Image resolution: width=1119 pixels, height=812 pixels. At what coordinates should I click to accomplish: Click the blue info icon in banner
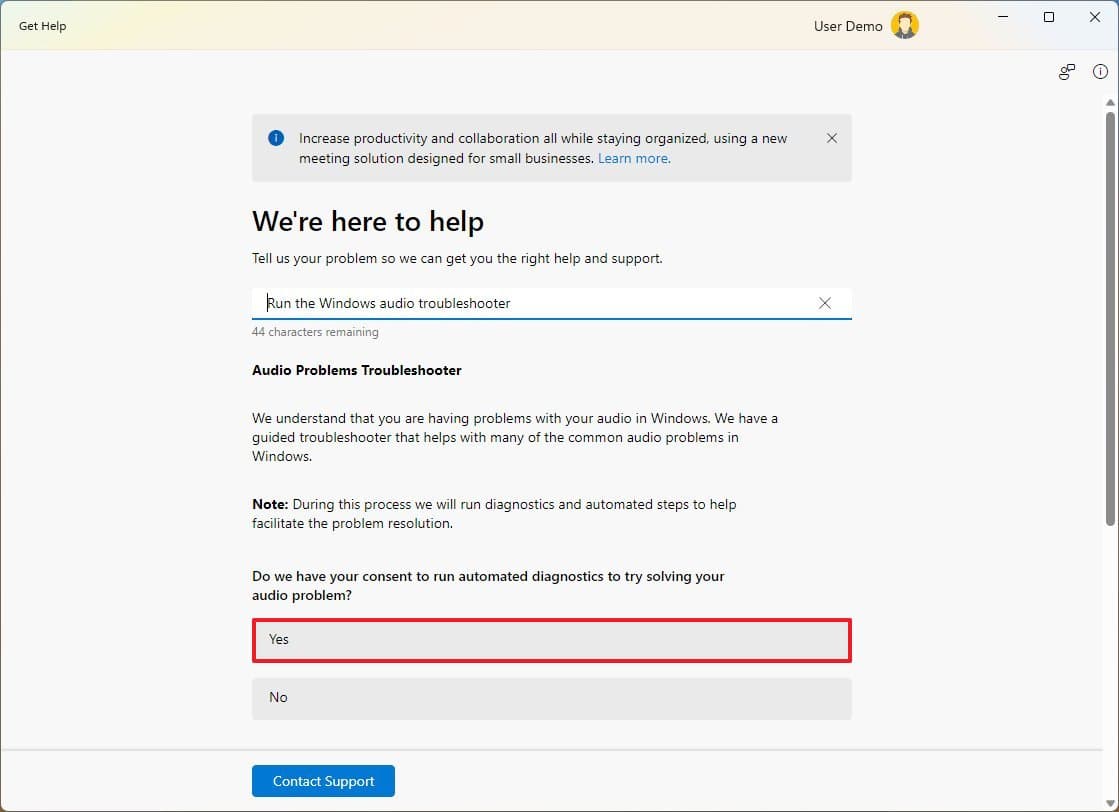click(276, 139)
